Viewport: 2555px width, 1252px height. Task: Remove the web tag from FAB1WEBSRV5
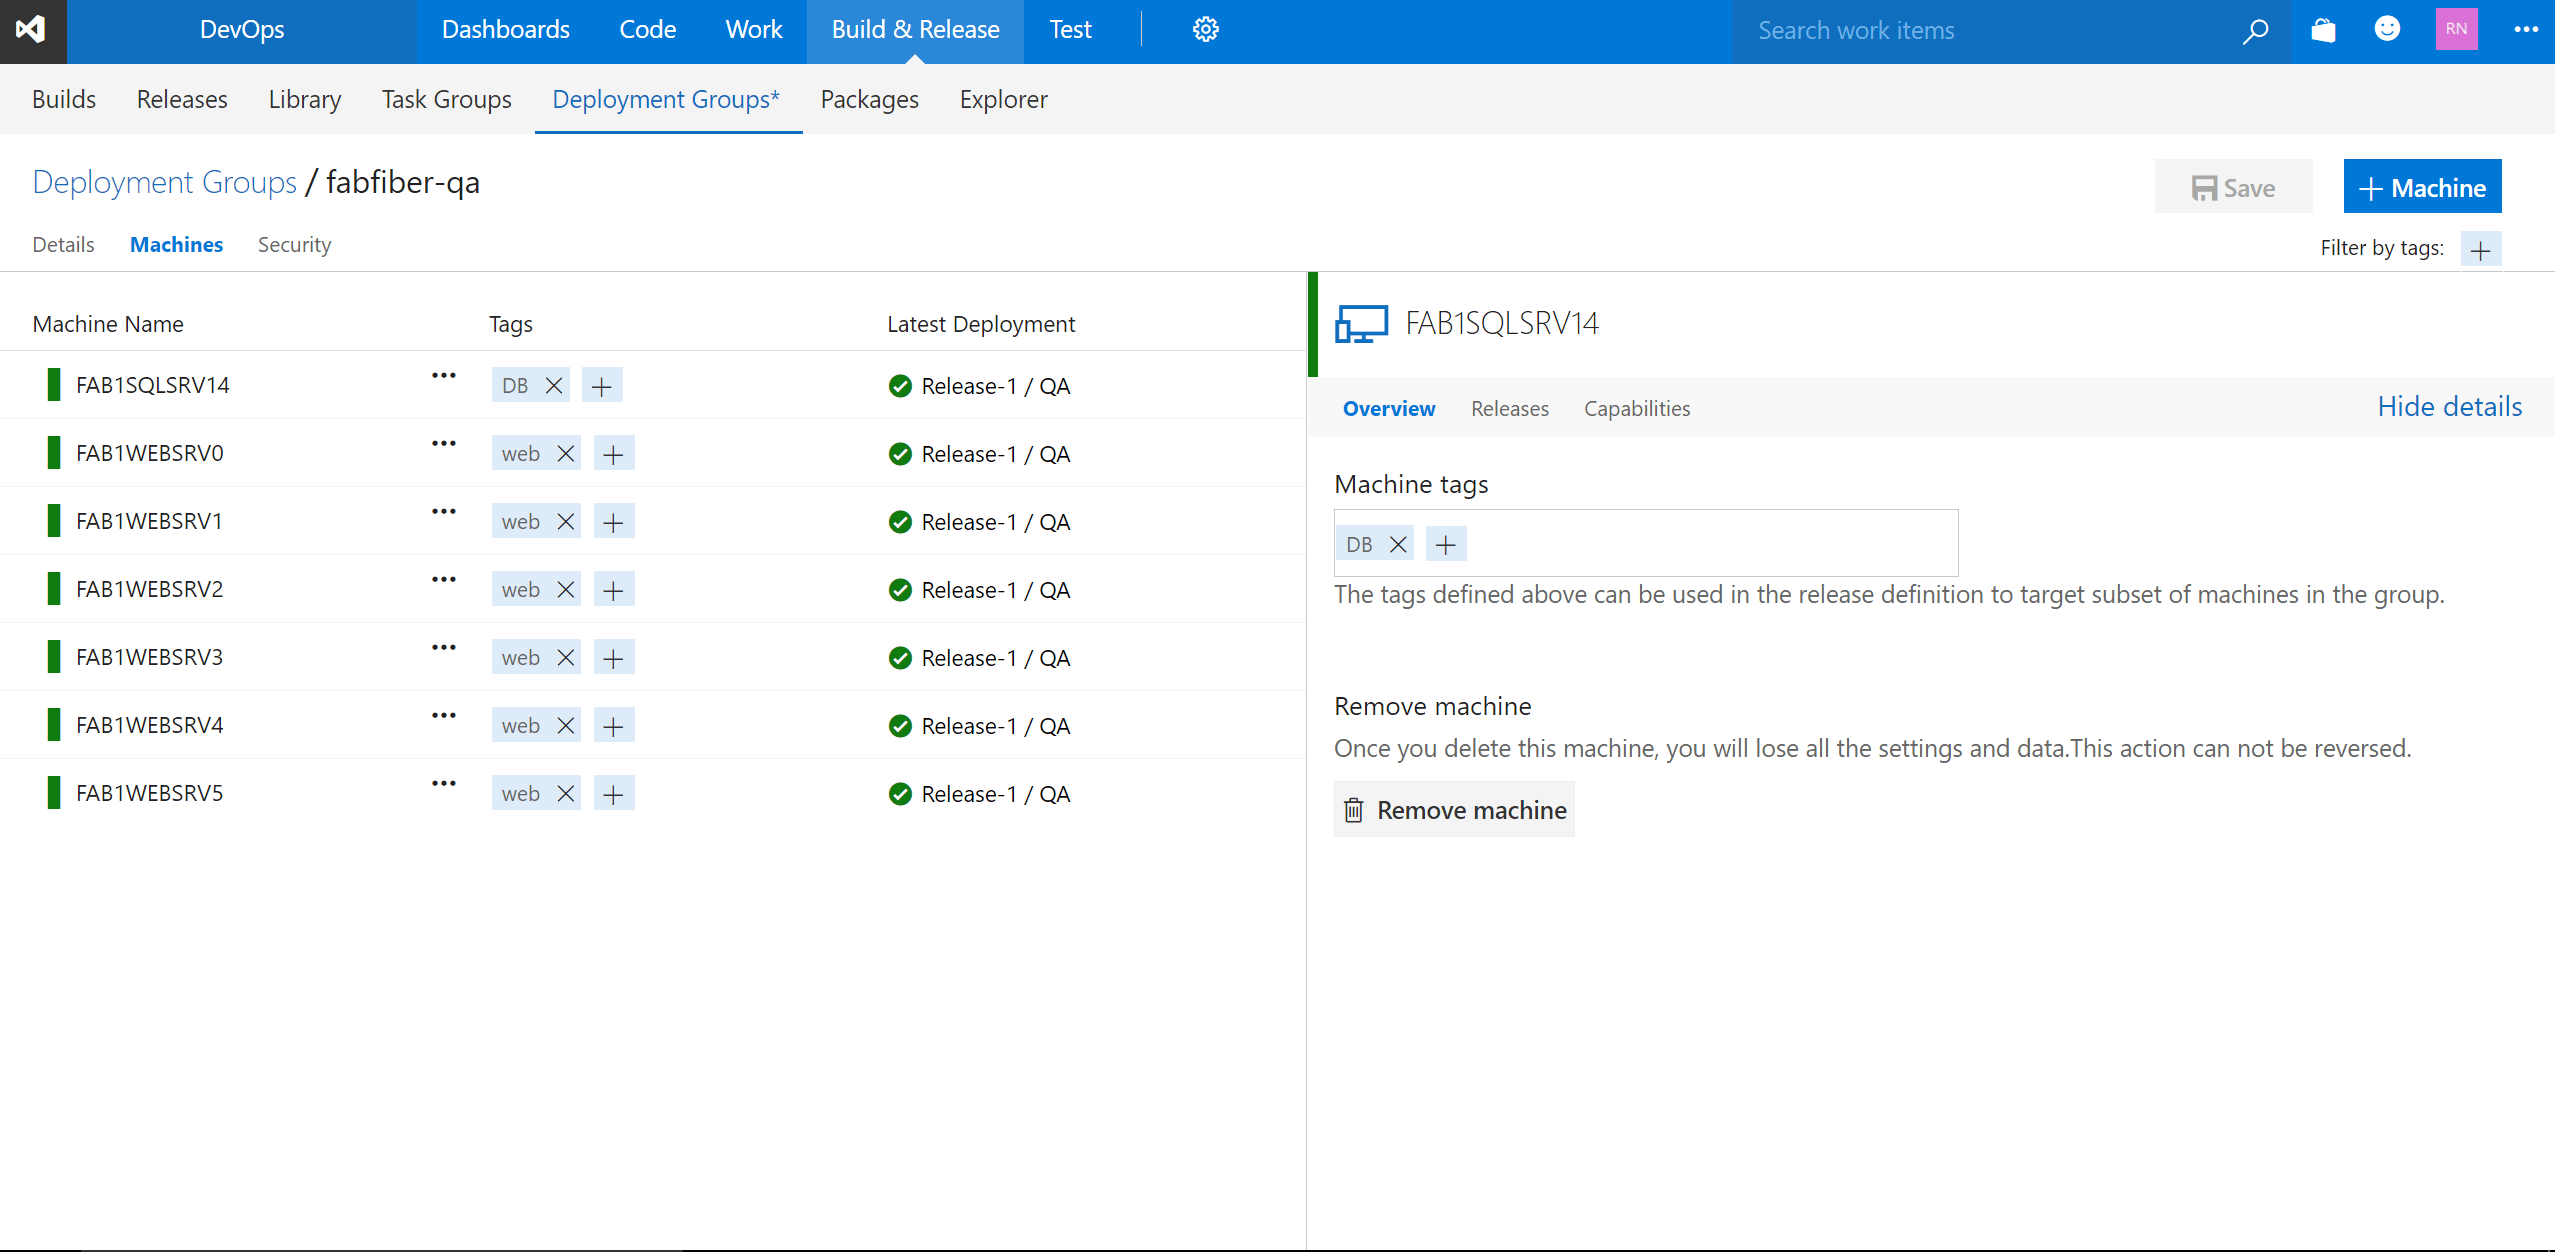click(x=565, y=792)
